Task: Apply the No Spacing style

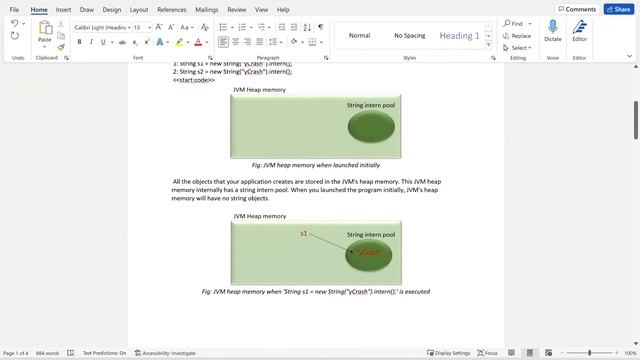Action: pos(409,36)
